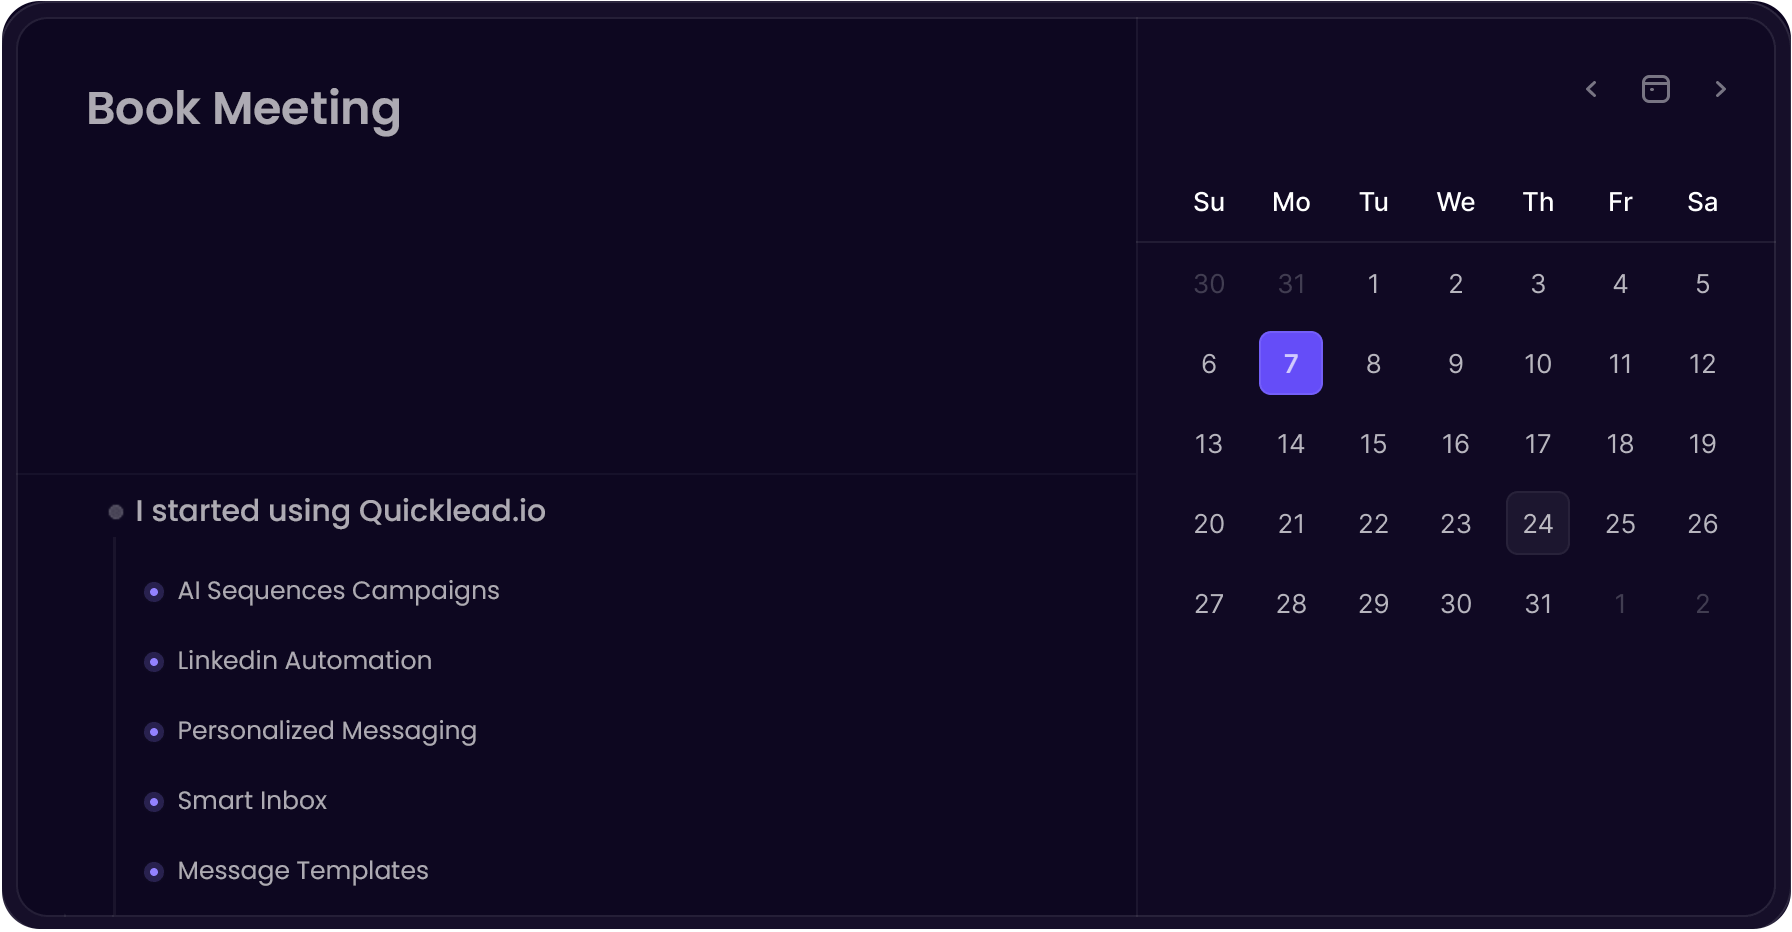This screenshot has height=932, width=1792.
Task: Collapse the 'I started using Quicklead.io' section
Action: coord(116,512)
